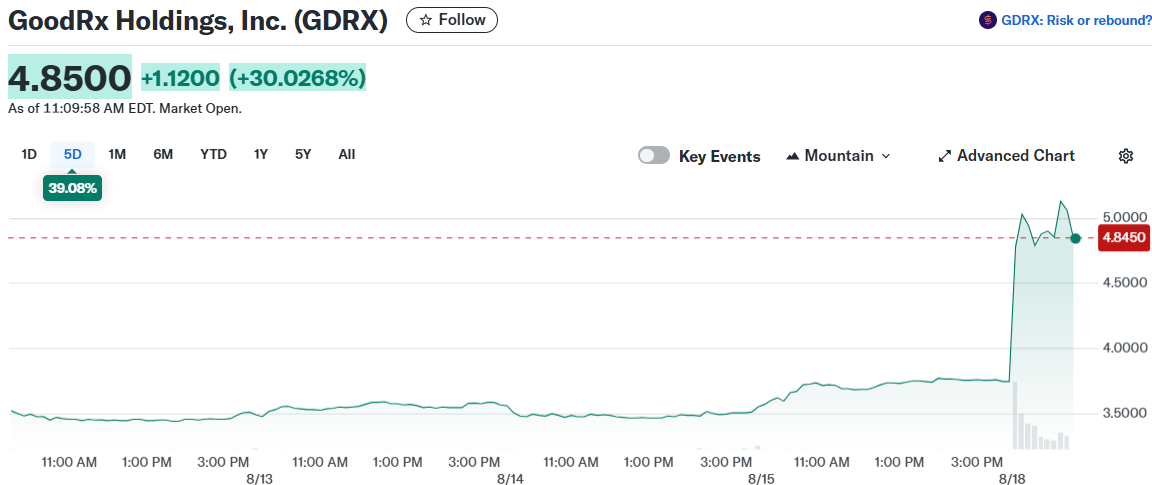Click the (+30.0268%) percent change value

click(x=298, y=77)
